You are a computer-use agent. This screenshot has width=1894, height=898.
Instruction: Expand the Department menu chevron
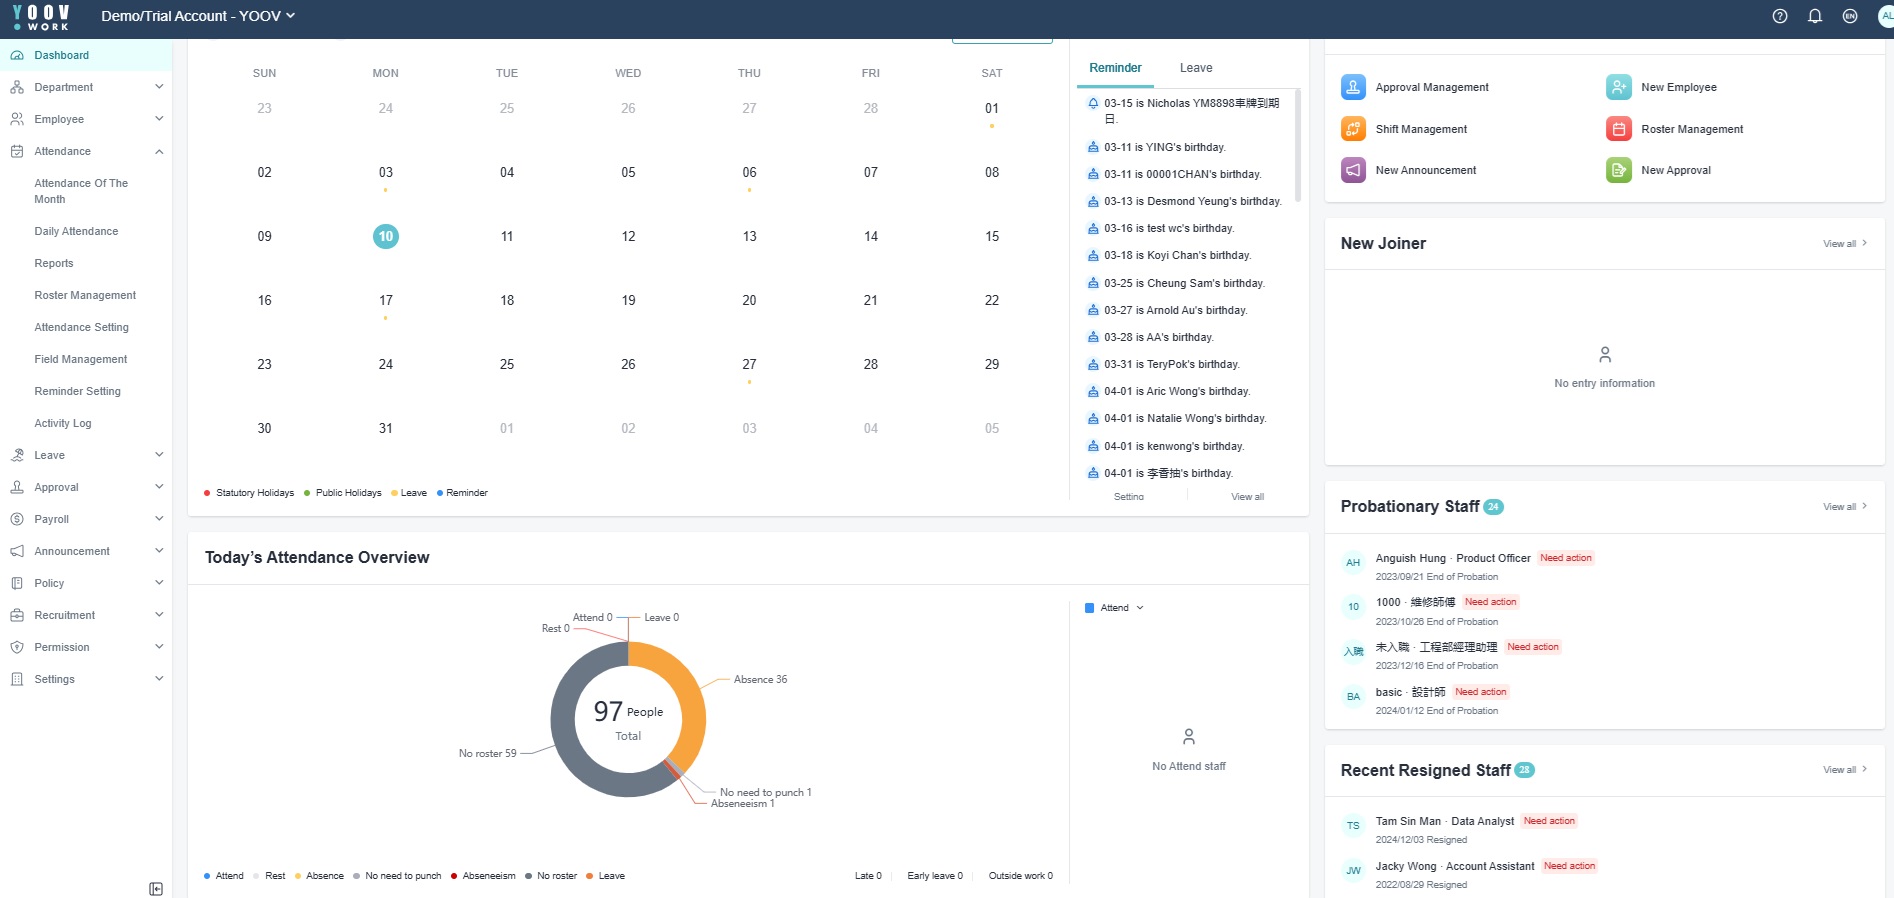[159, 87]
